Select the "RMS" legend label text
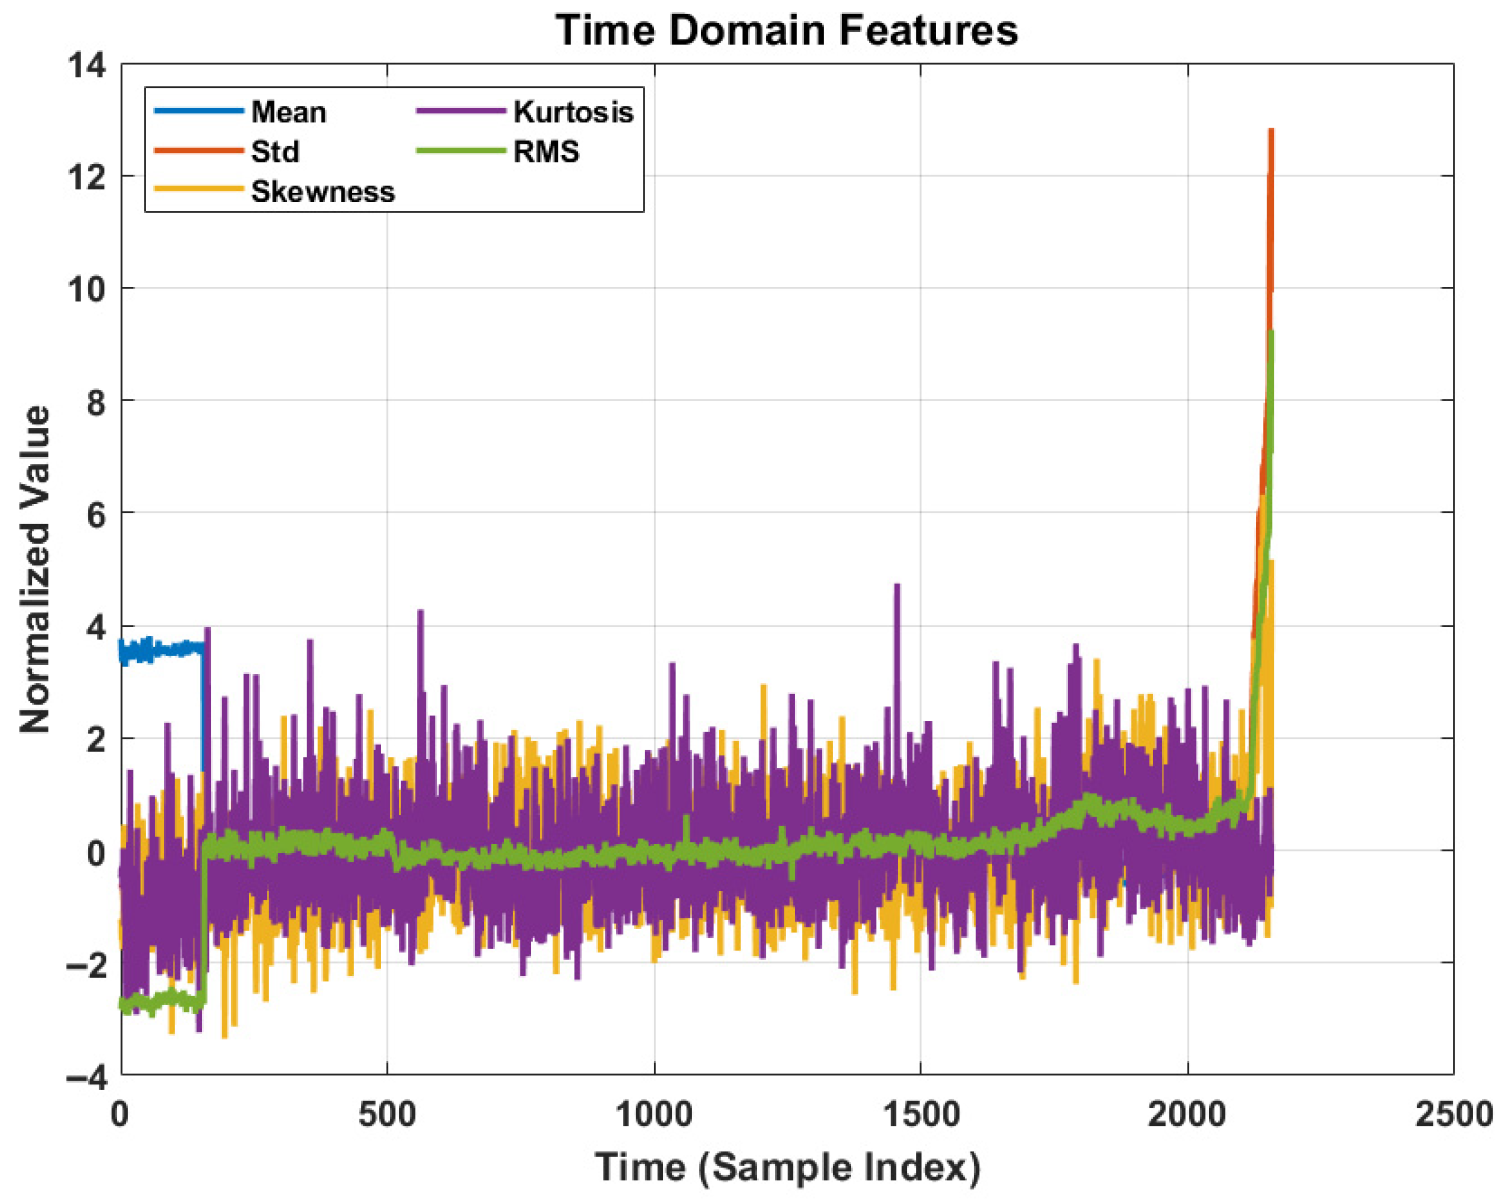This screenshot has height=1202, width=1502. click(x=546, y=152)
